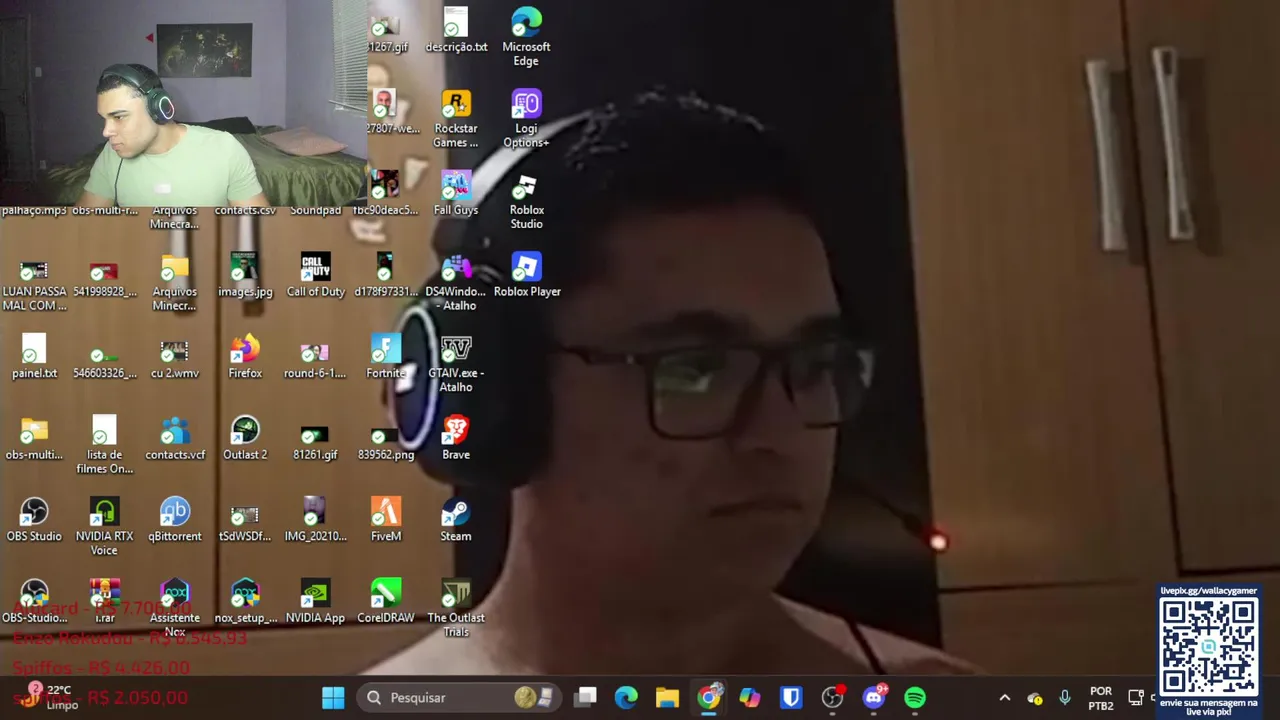1280x720 pixels.
Task: Select the fbc90deac5... file icon
Action: [386, 194]
